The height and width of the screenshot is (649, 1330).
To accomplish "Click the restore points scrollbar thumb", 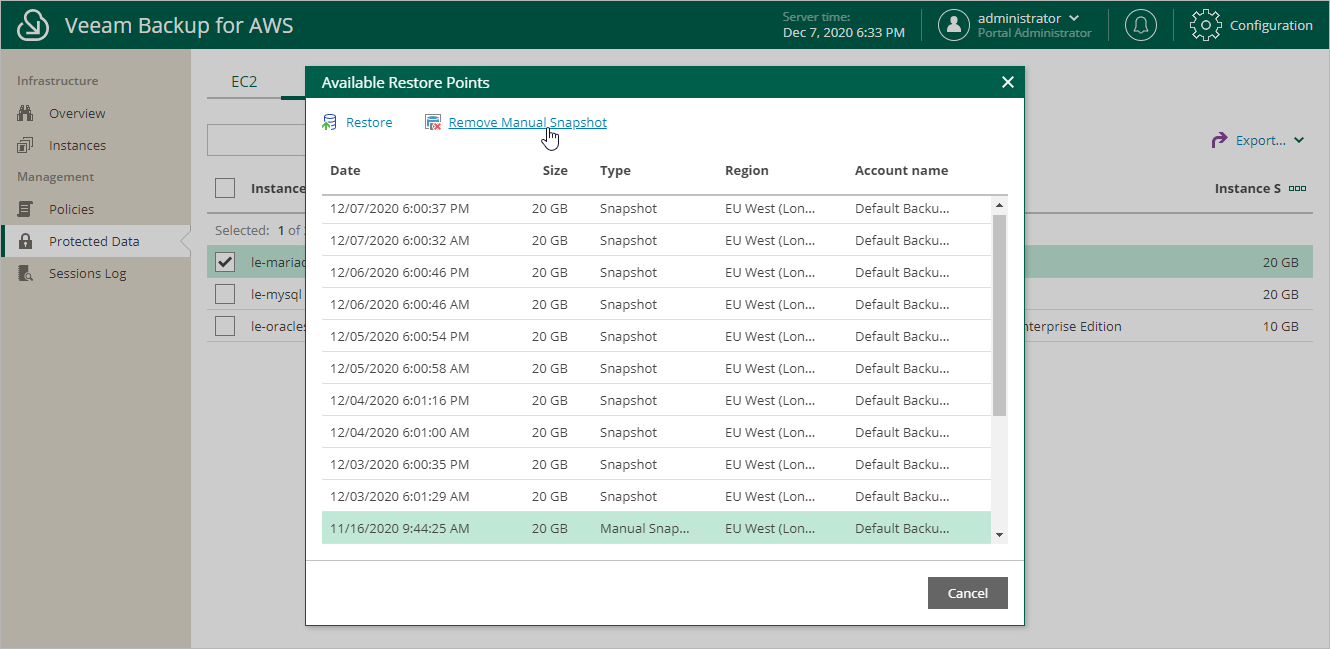I will tap(999, 315).
